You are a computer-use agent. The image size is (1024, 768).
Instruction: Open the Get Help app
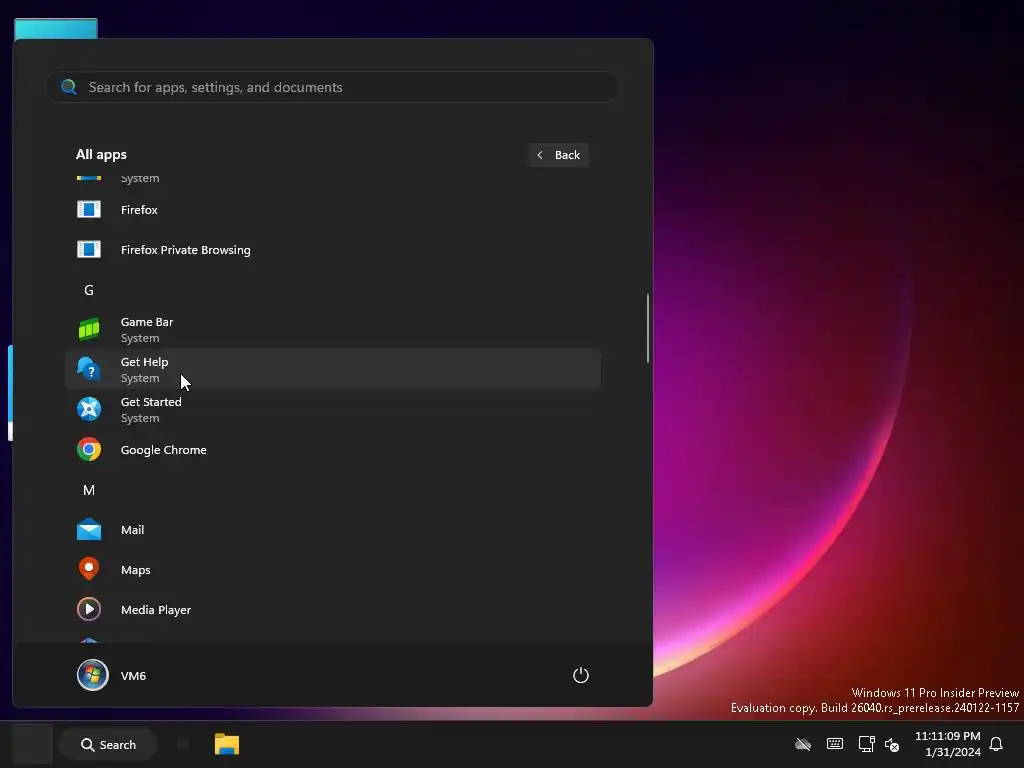(332, 369)
